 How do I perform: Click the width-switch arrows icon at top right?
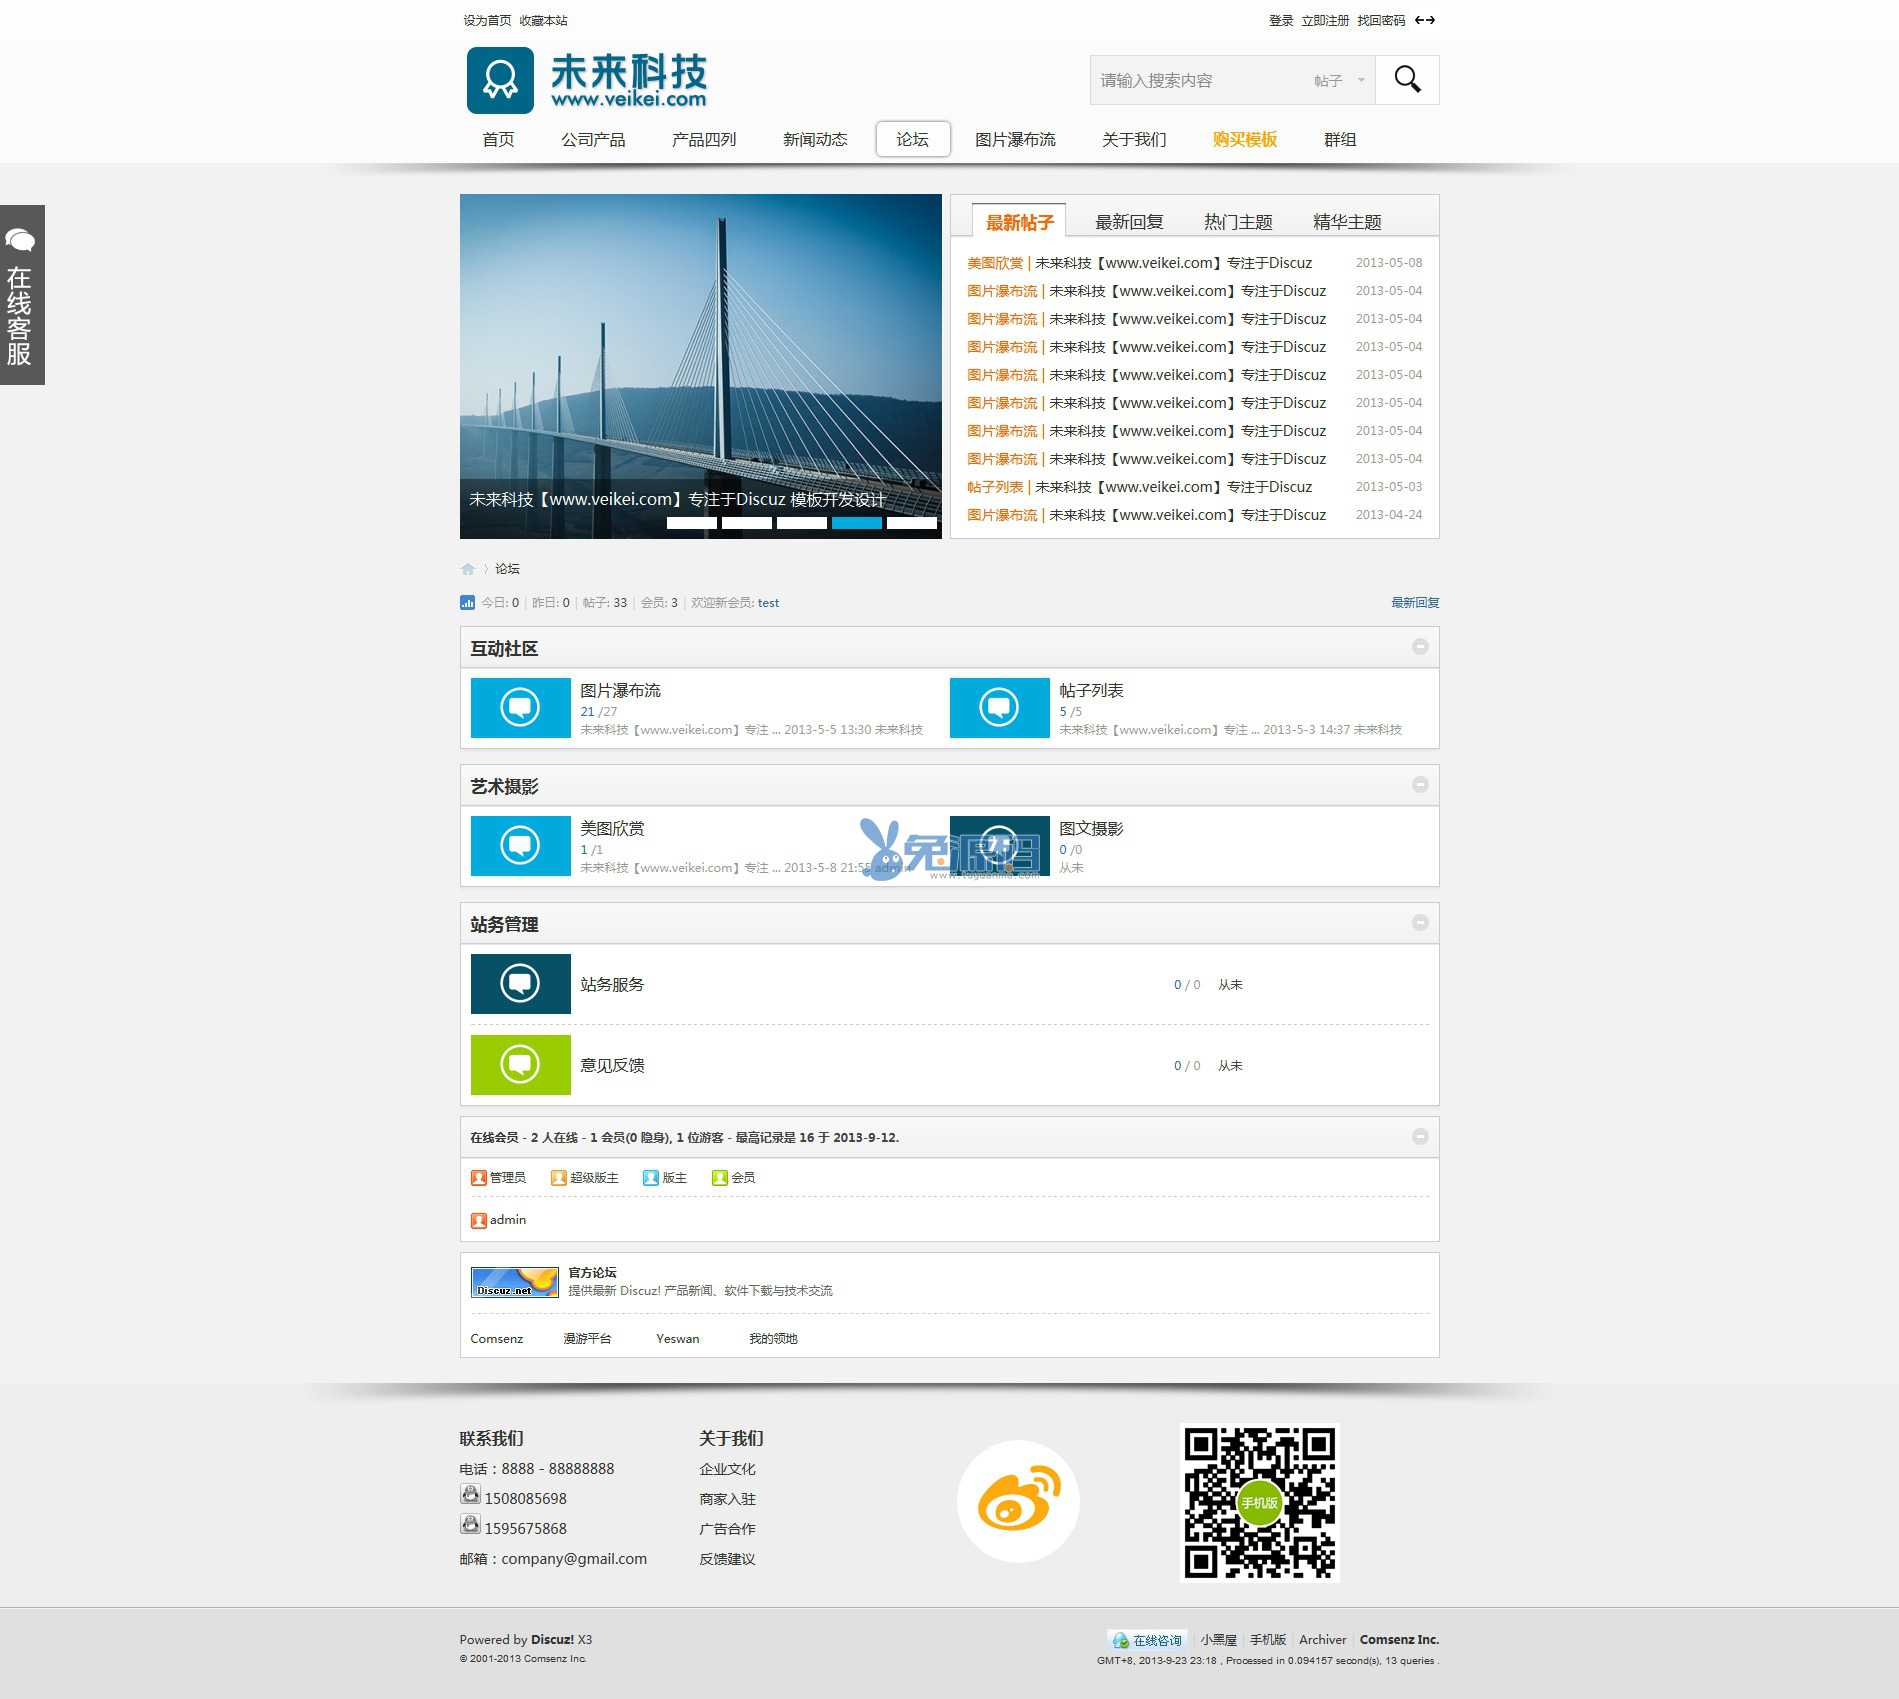[1425, 20]
